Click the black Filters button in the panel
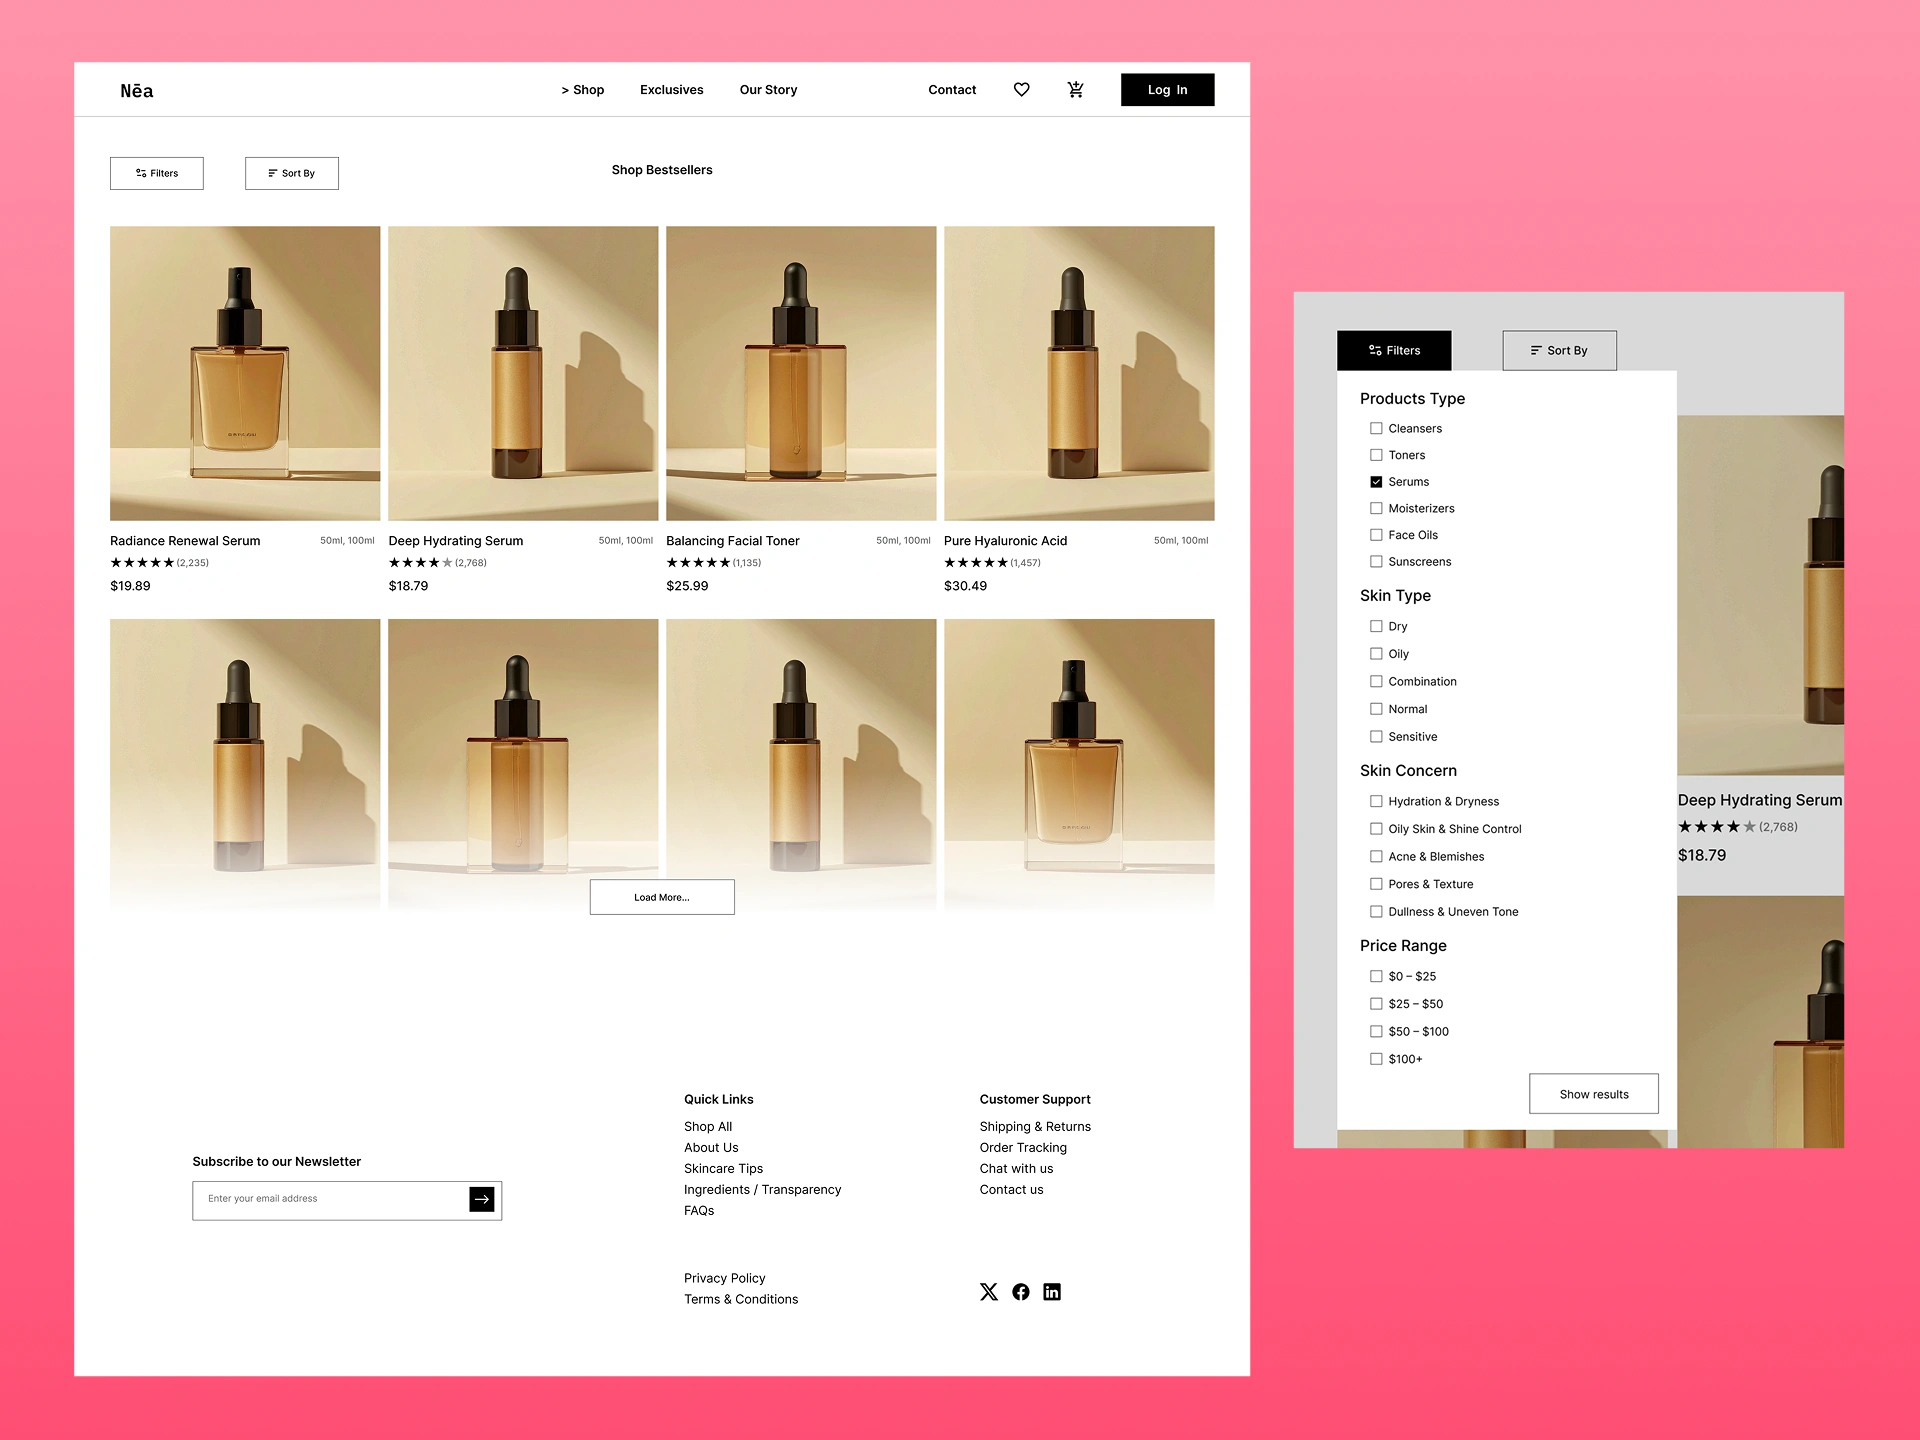1920x1440 pixels. tap(1394, 351)
